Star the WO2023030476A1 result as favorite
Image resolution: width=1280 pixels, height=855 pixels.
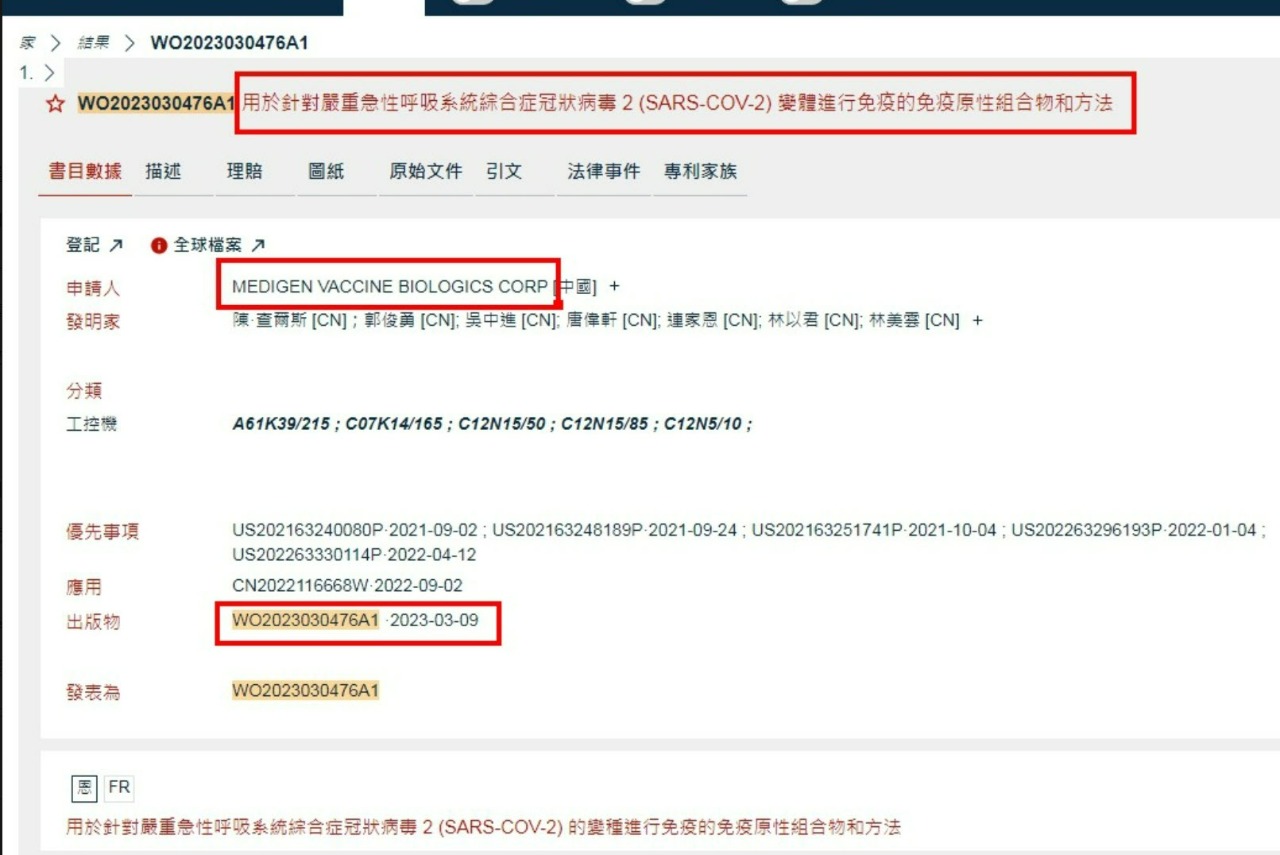pyautogui.click(x=56, y=104)
